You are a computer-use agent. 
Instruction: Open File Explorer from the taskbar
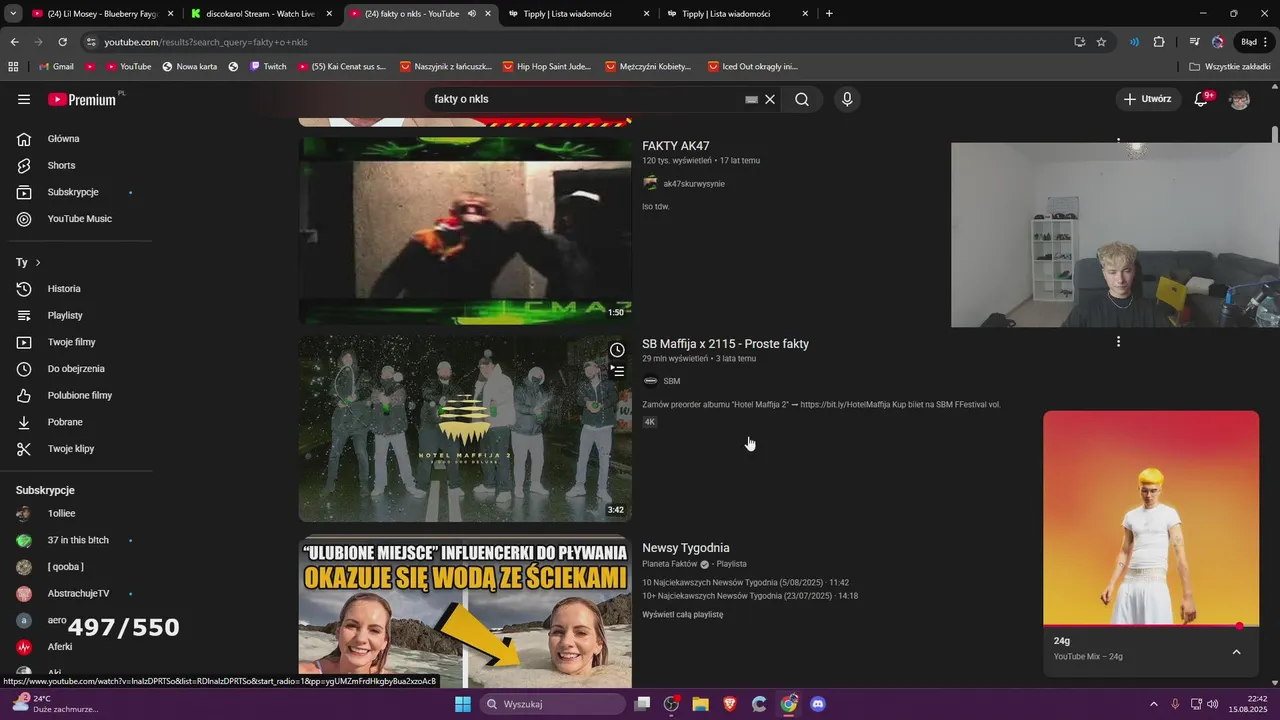tap(700, 704)
